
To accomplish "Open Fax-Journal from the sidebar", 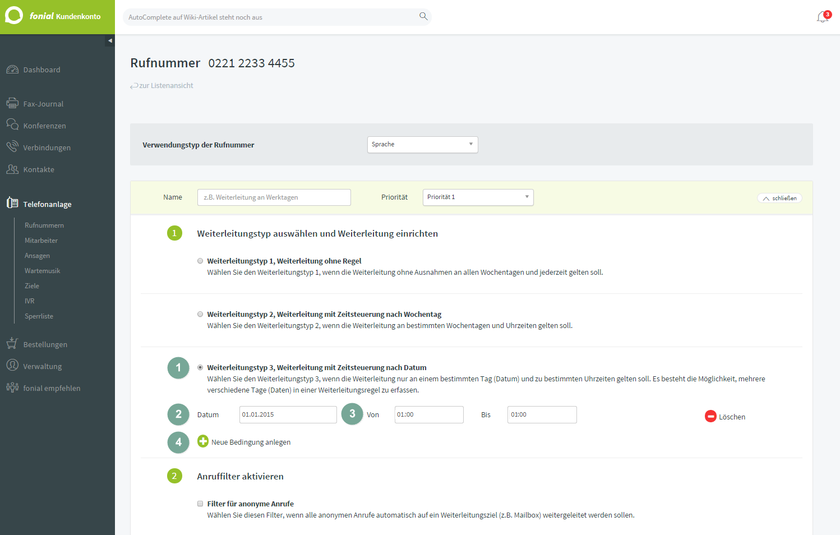I will click(43, 103).
